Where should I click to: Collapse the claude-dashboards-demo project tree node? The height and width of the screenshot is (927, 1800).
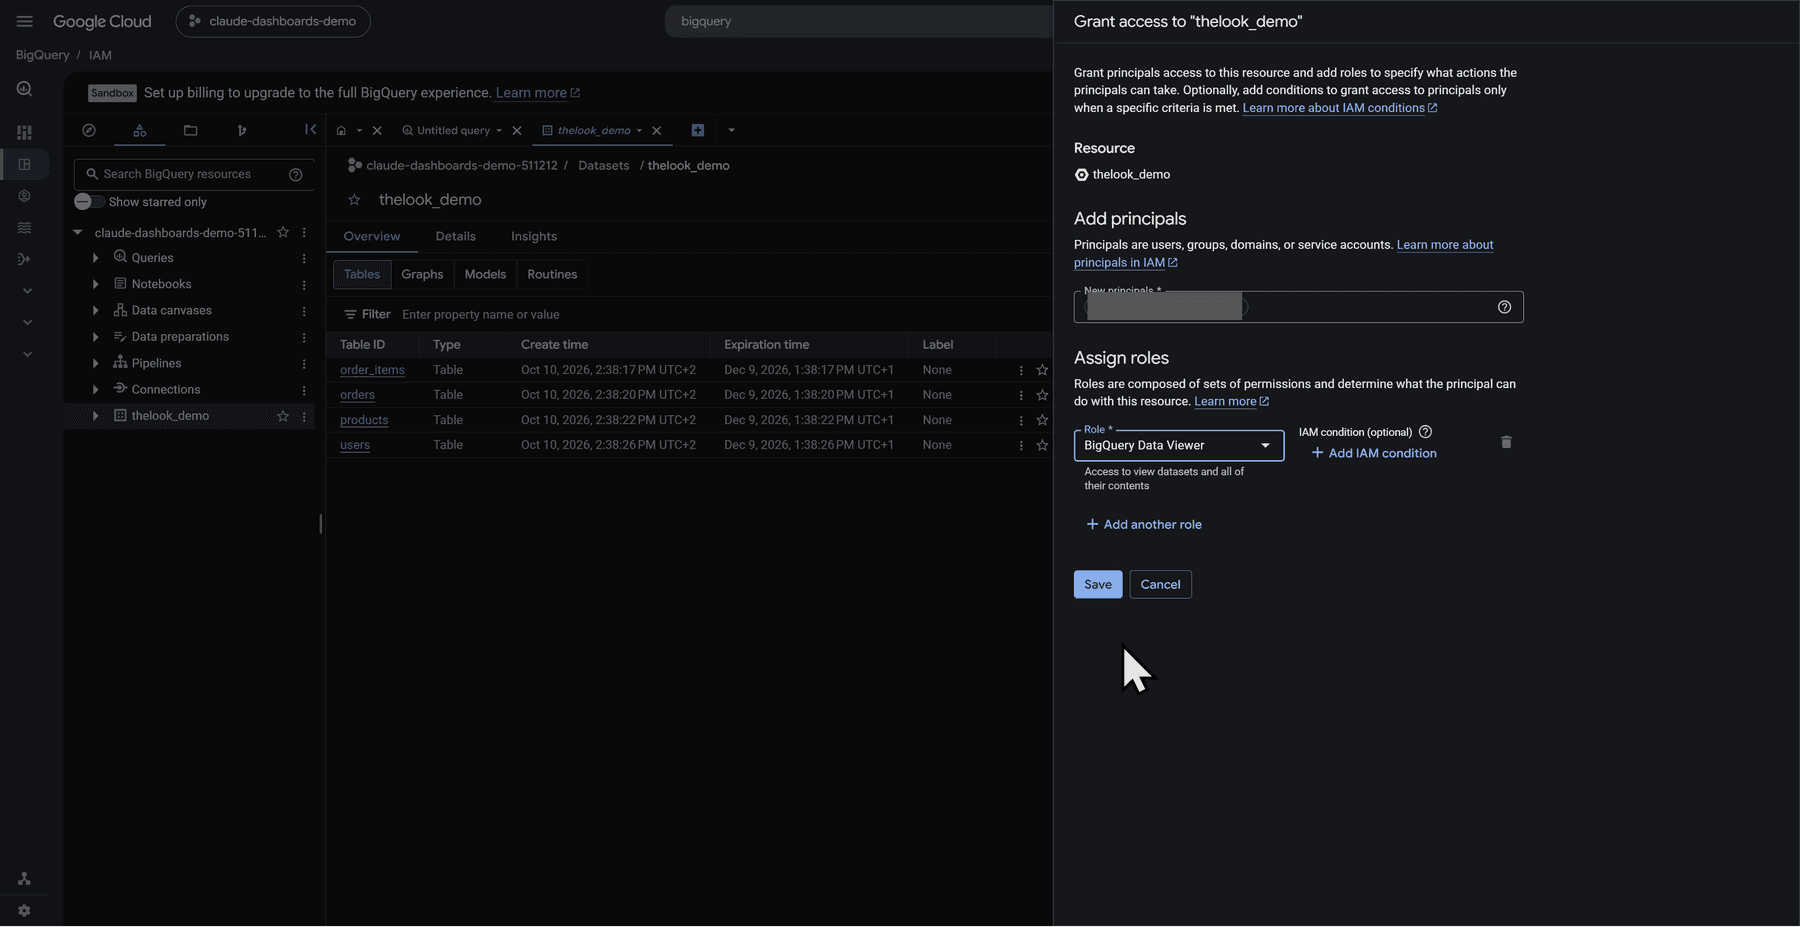[78, 232]
